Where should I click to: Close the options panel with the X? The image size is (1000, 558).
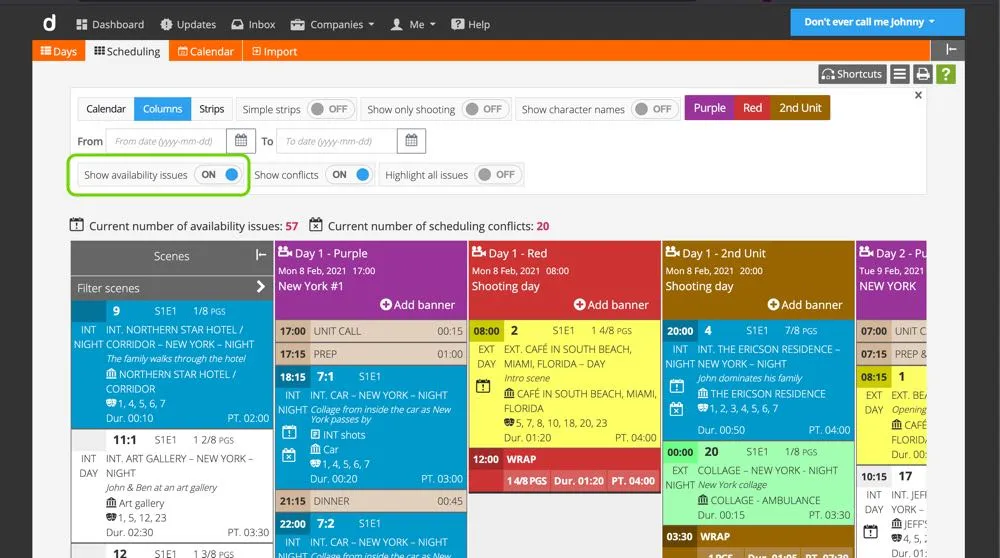[x=918, y=95]
